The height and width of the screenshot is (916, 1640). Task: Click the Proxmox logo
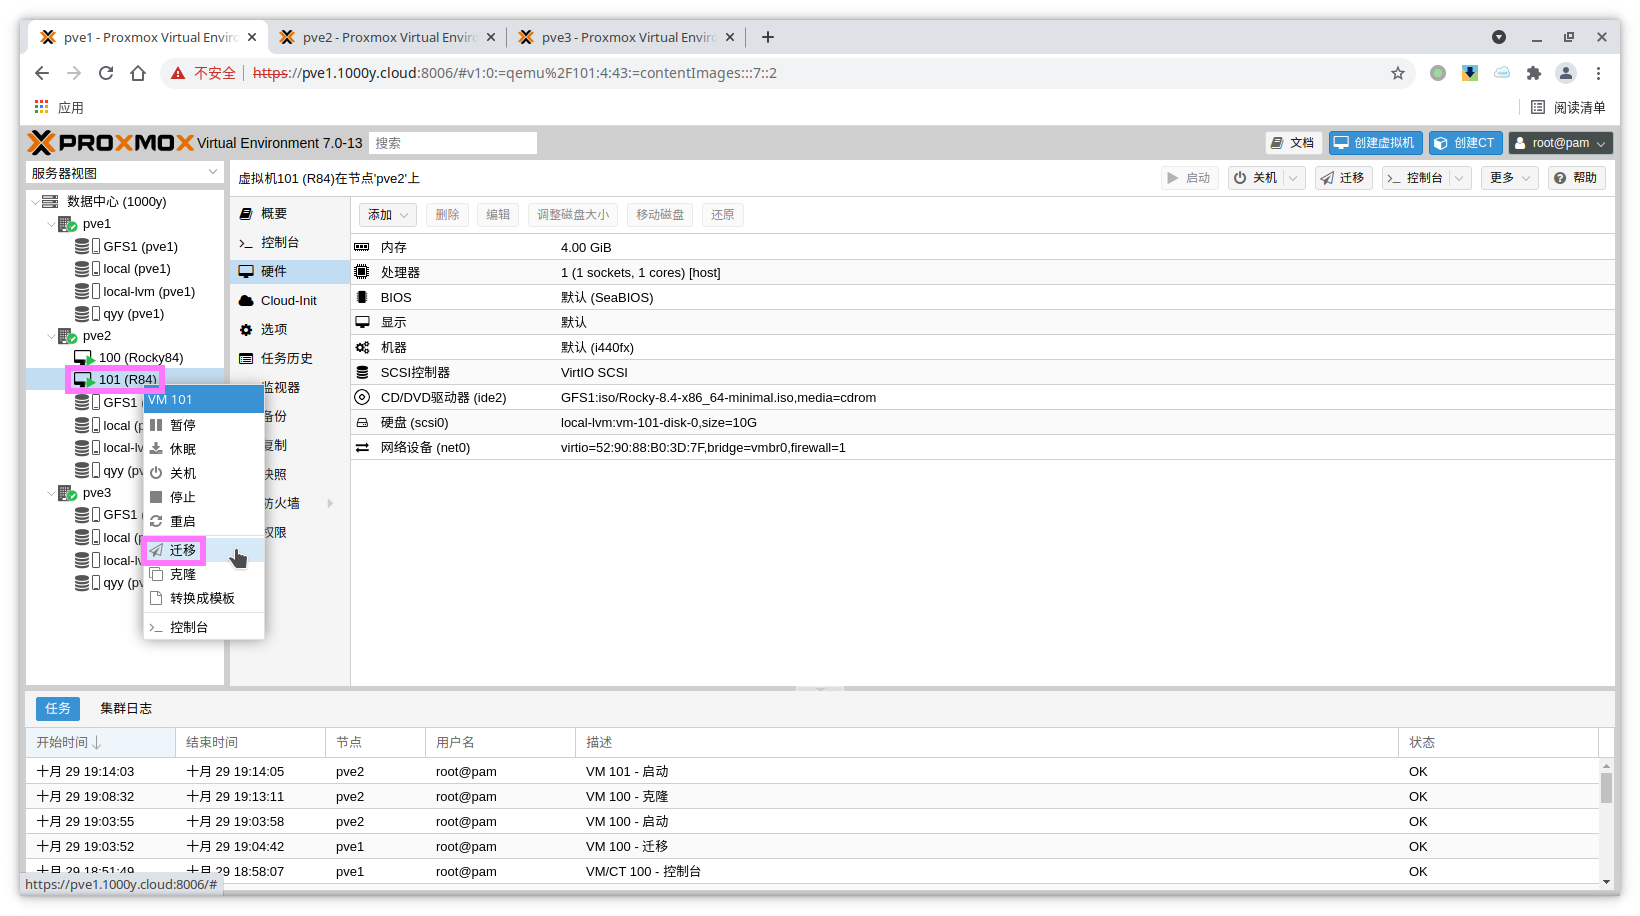[x=110, y=143]
